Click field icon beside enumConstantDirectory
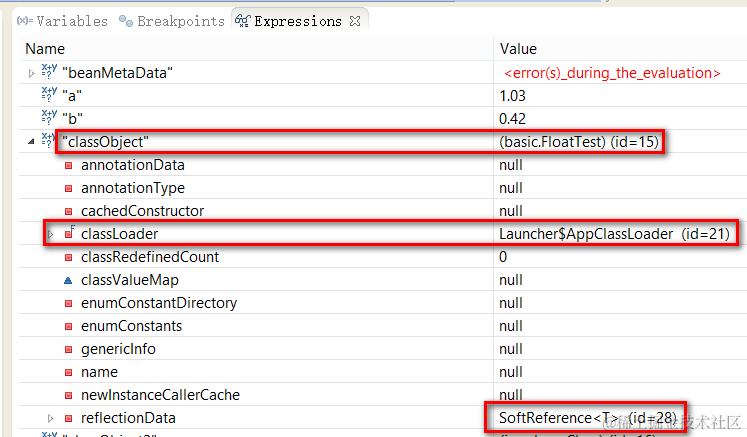Image resolution: width=747 pixels, height=437 pixels. point(69,303)
